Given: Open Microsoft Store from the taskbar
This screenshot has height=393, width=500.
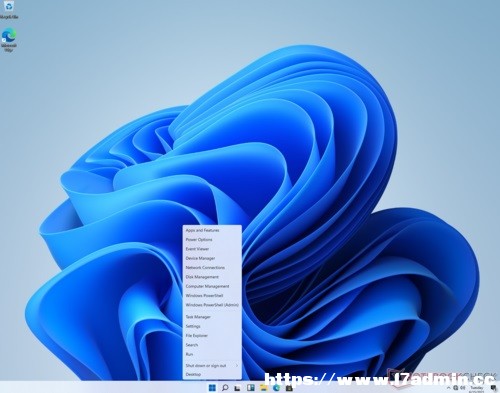Looking at the screenshot, I should 289,388.
